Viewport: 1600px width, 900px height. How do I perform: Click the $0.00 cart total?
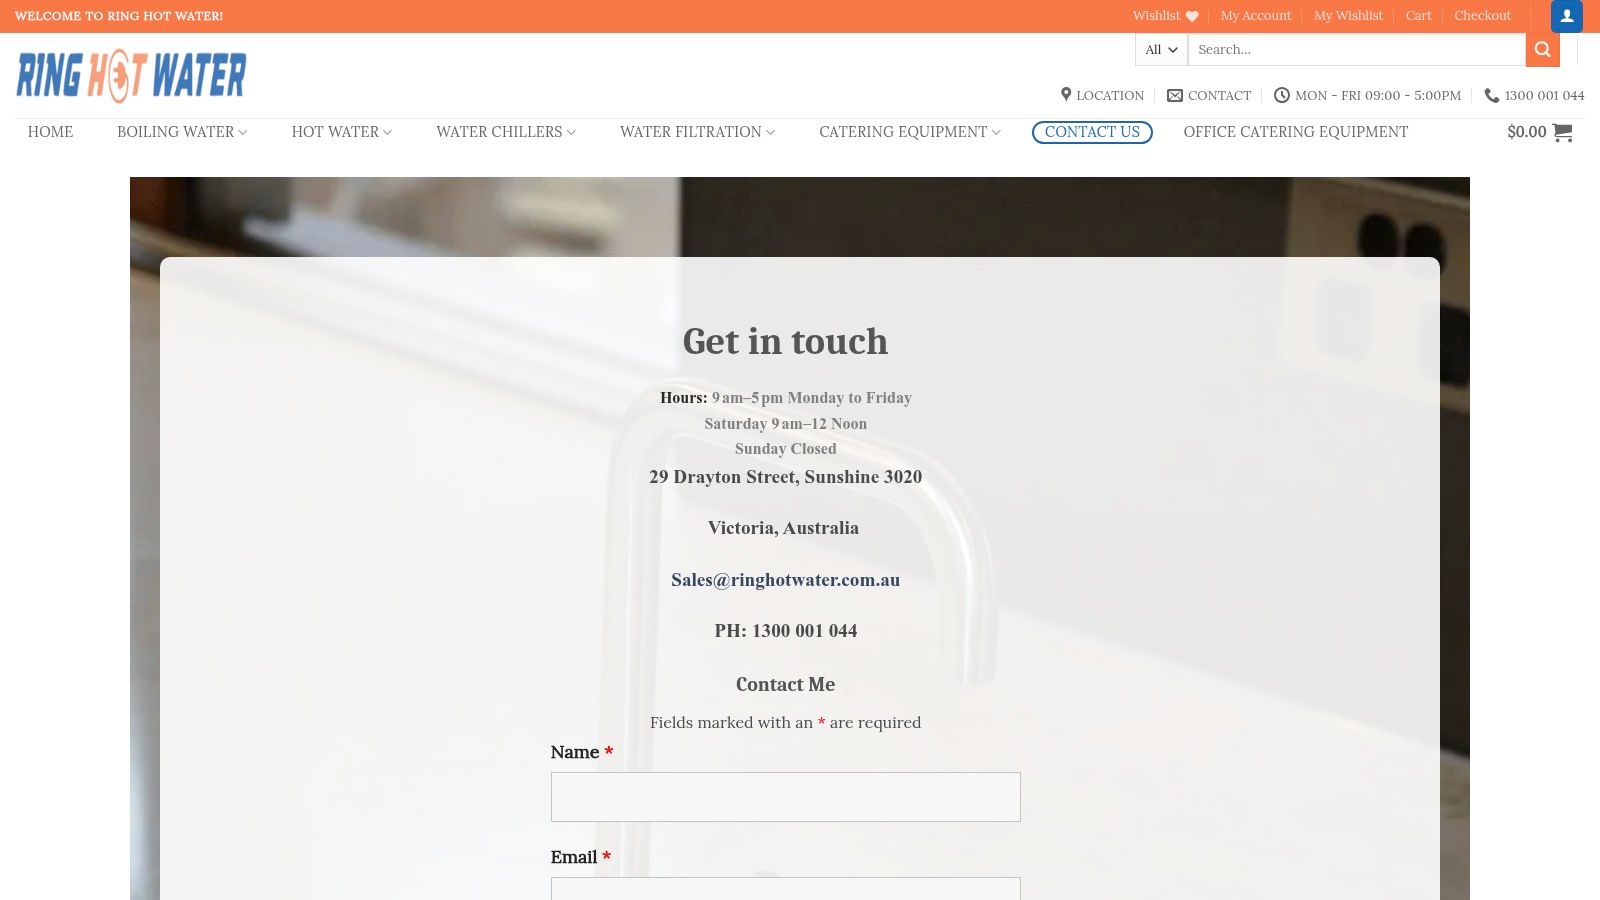click(1527, 132)
